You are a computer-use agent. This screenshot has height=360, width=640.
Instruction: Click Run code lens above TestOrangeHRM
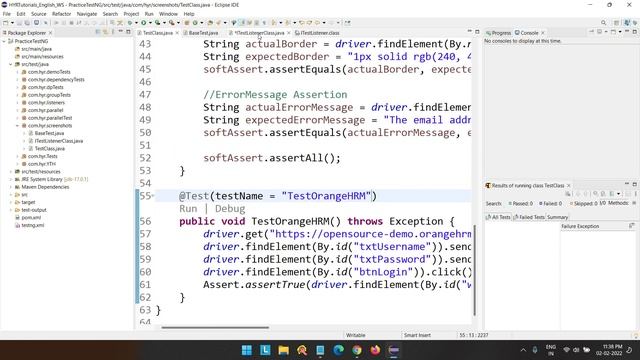[188, 209]
